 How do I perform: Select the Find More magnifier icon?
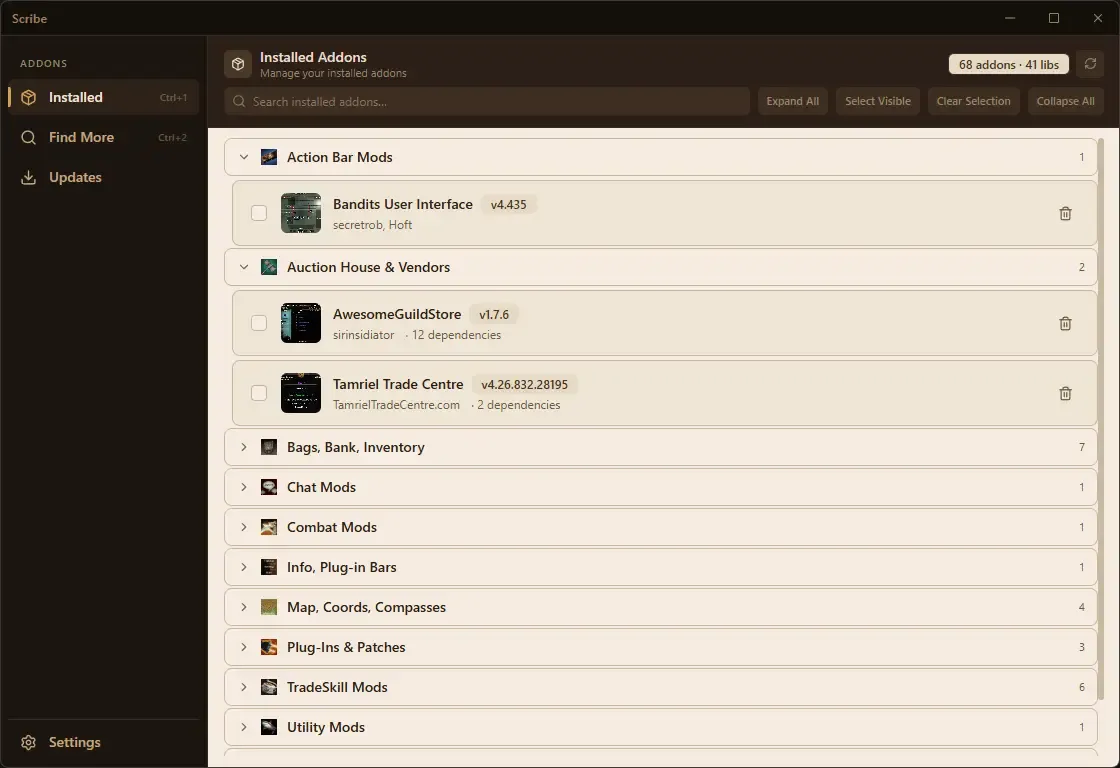27,137
